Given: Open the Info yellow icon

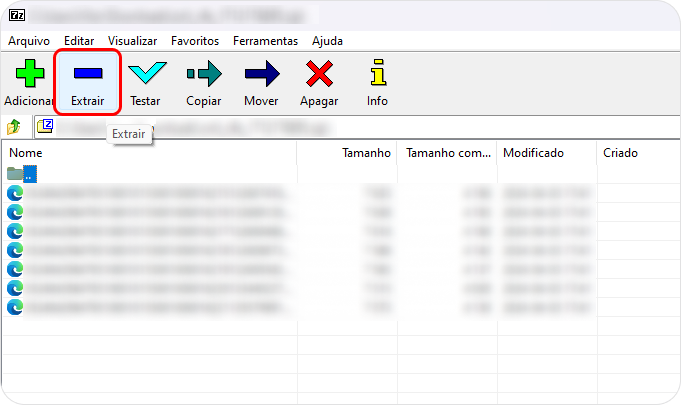Looking at the screenshot, I should point(378,72).
